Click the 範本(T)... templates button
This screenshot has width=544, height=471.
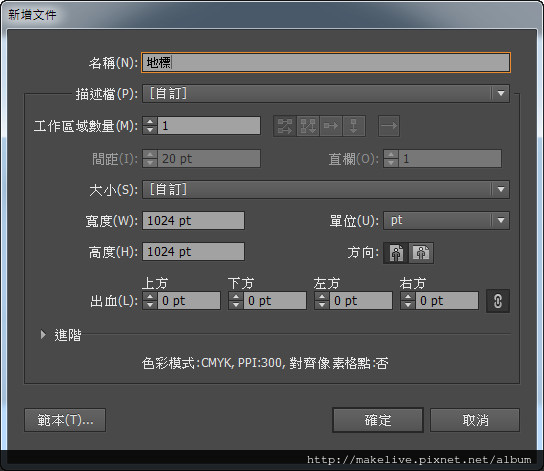coord(65,420)
